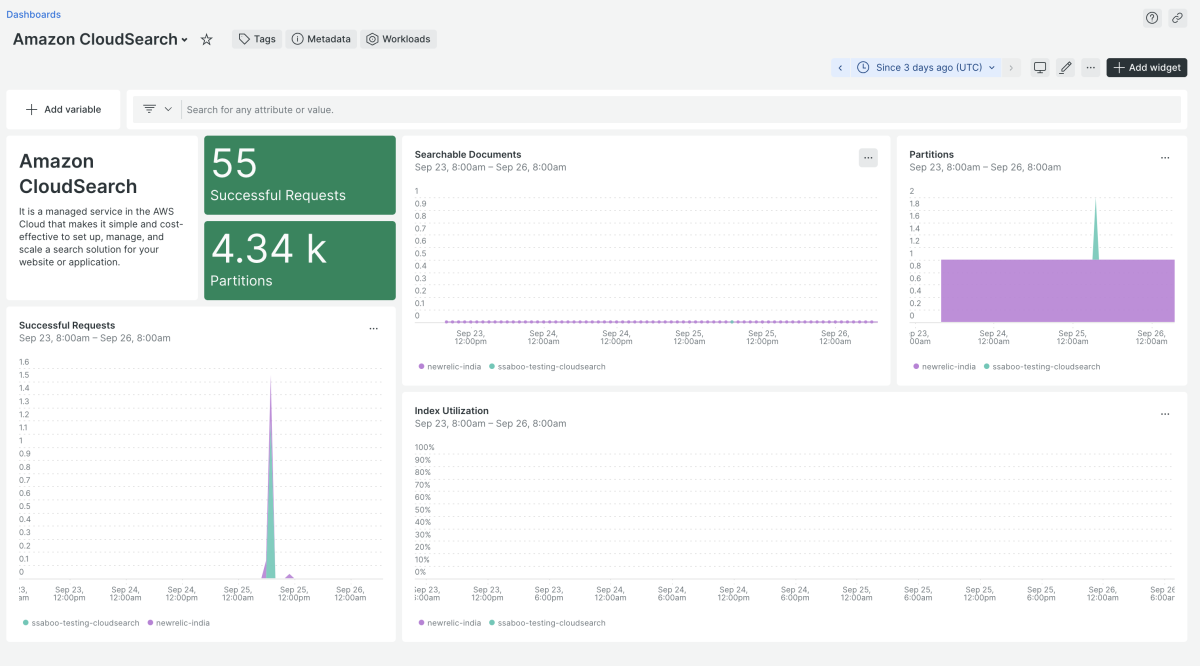Expand the filter options chevron
This screenshot has width=1200, height=666.
[168, 109]
